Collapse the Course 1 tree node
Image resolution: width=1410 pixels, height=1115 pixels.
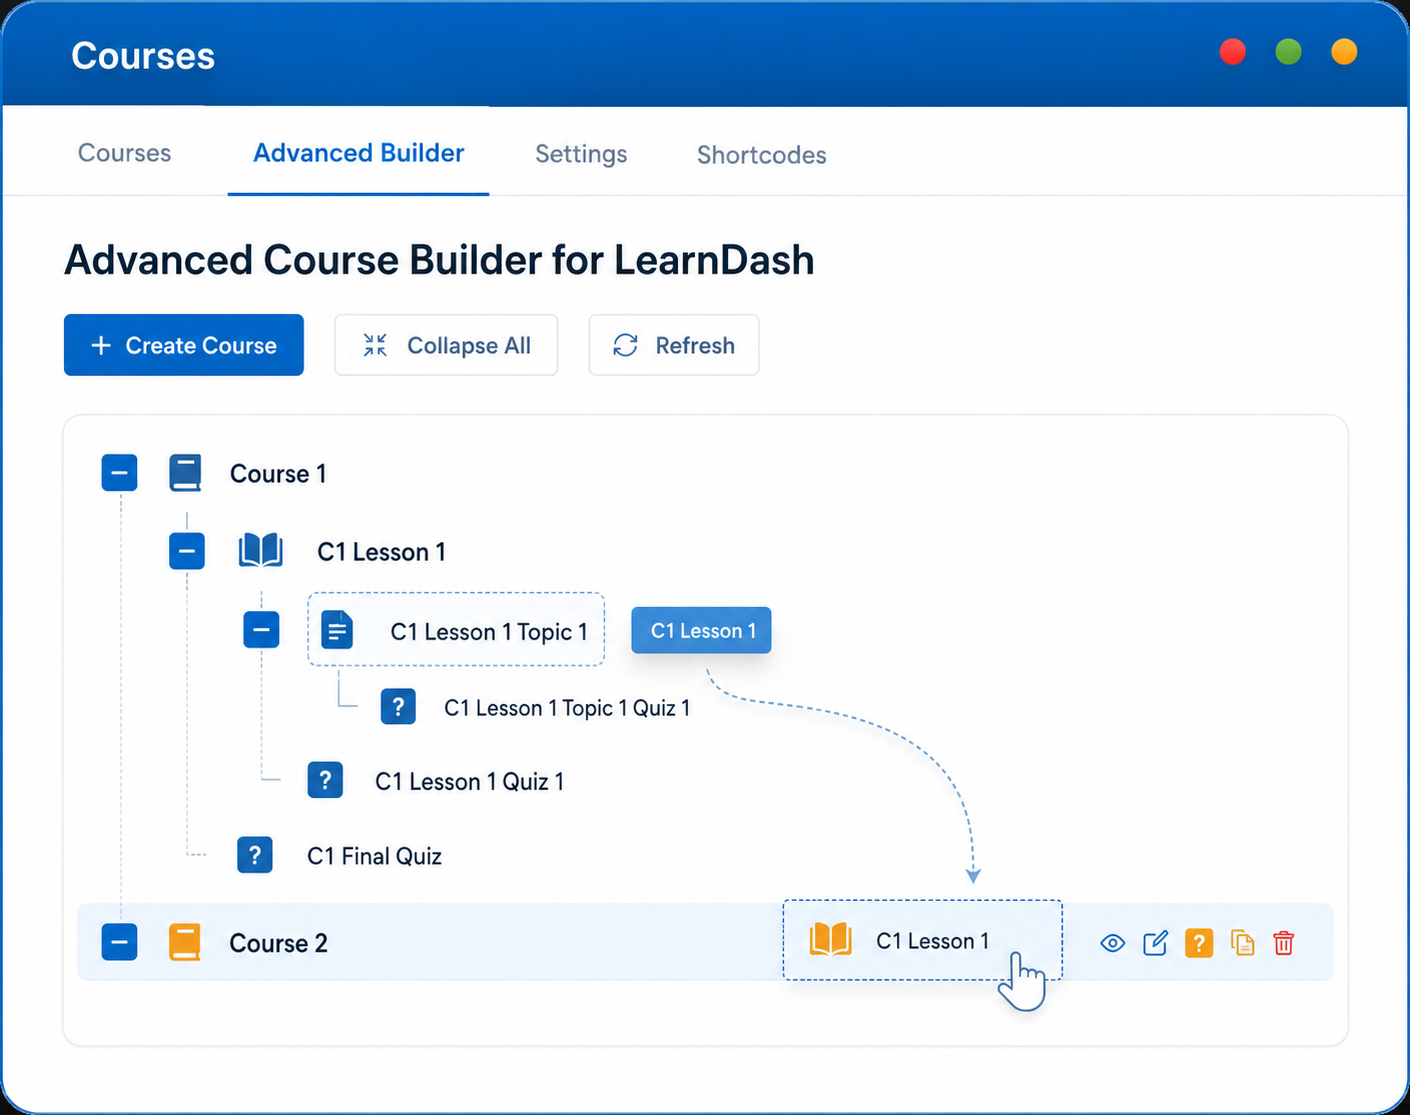[x=119, y=473]
